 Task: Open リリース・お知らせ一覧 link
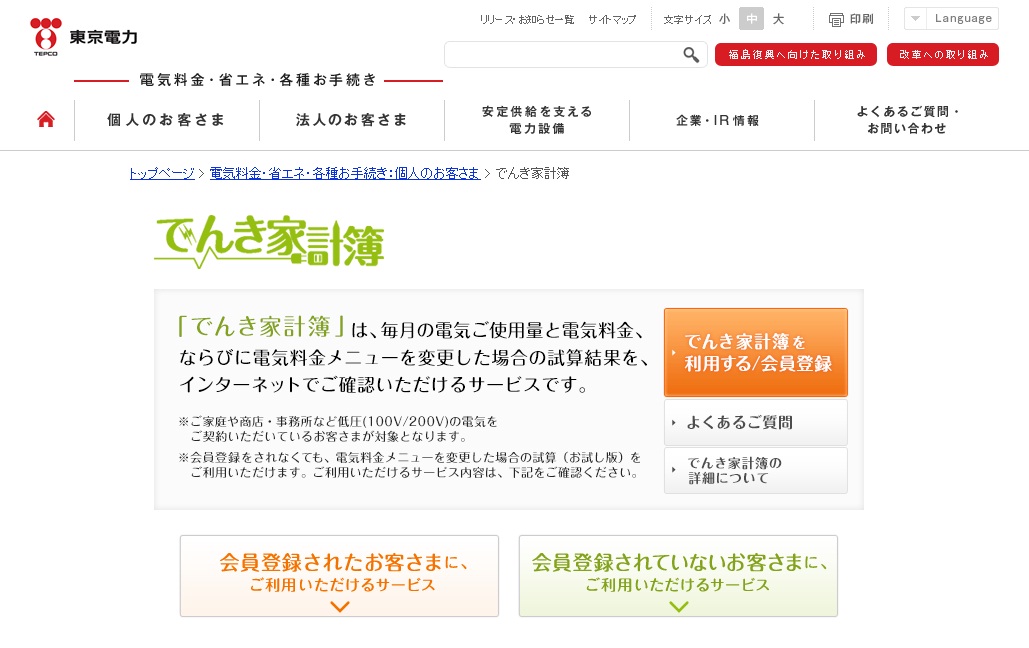pyautogui.click(x=527, y=20)
